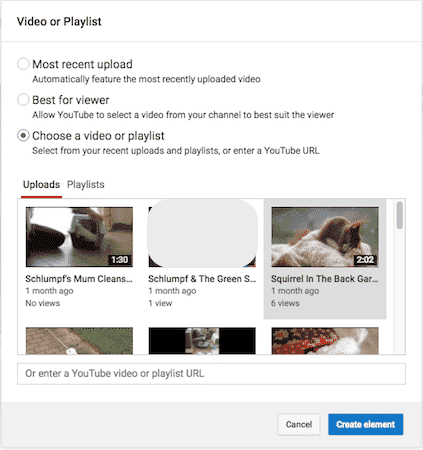The width and height of the screenshot is (423, 450).
Task: Click the YouTube video or playlist URL field
Action: (x=211, y=374)
